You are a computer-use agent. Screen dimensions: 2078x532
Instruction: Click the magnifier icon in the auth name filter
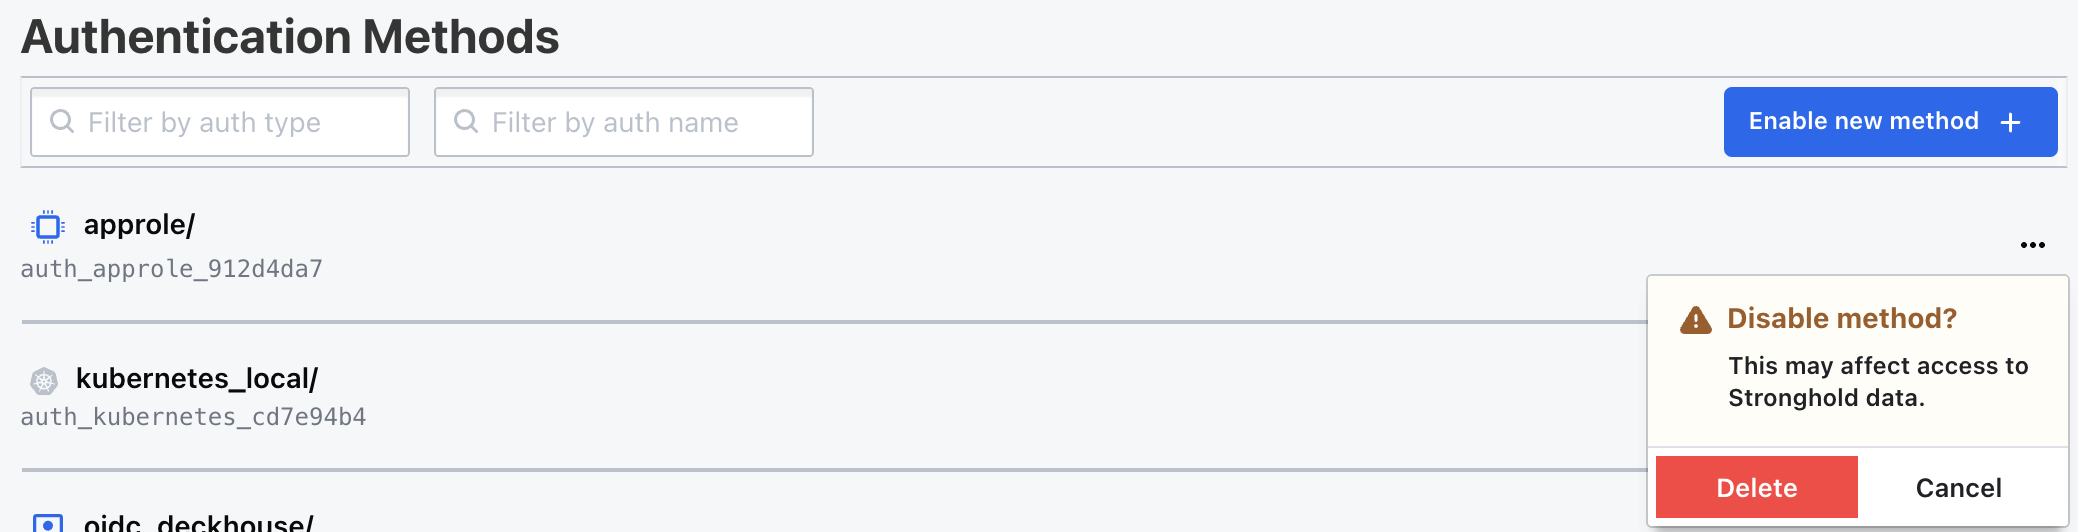[466, 121]
